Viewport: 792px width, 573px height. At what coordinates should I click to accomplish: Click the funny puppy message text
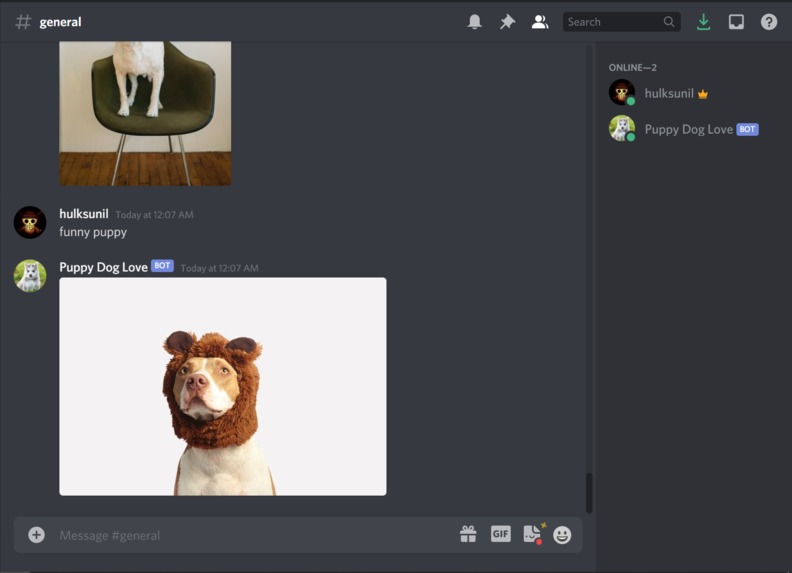(93, 232)
